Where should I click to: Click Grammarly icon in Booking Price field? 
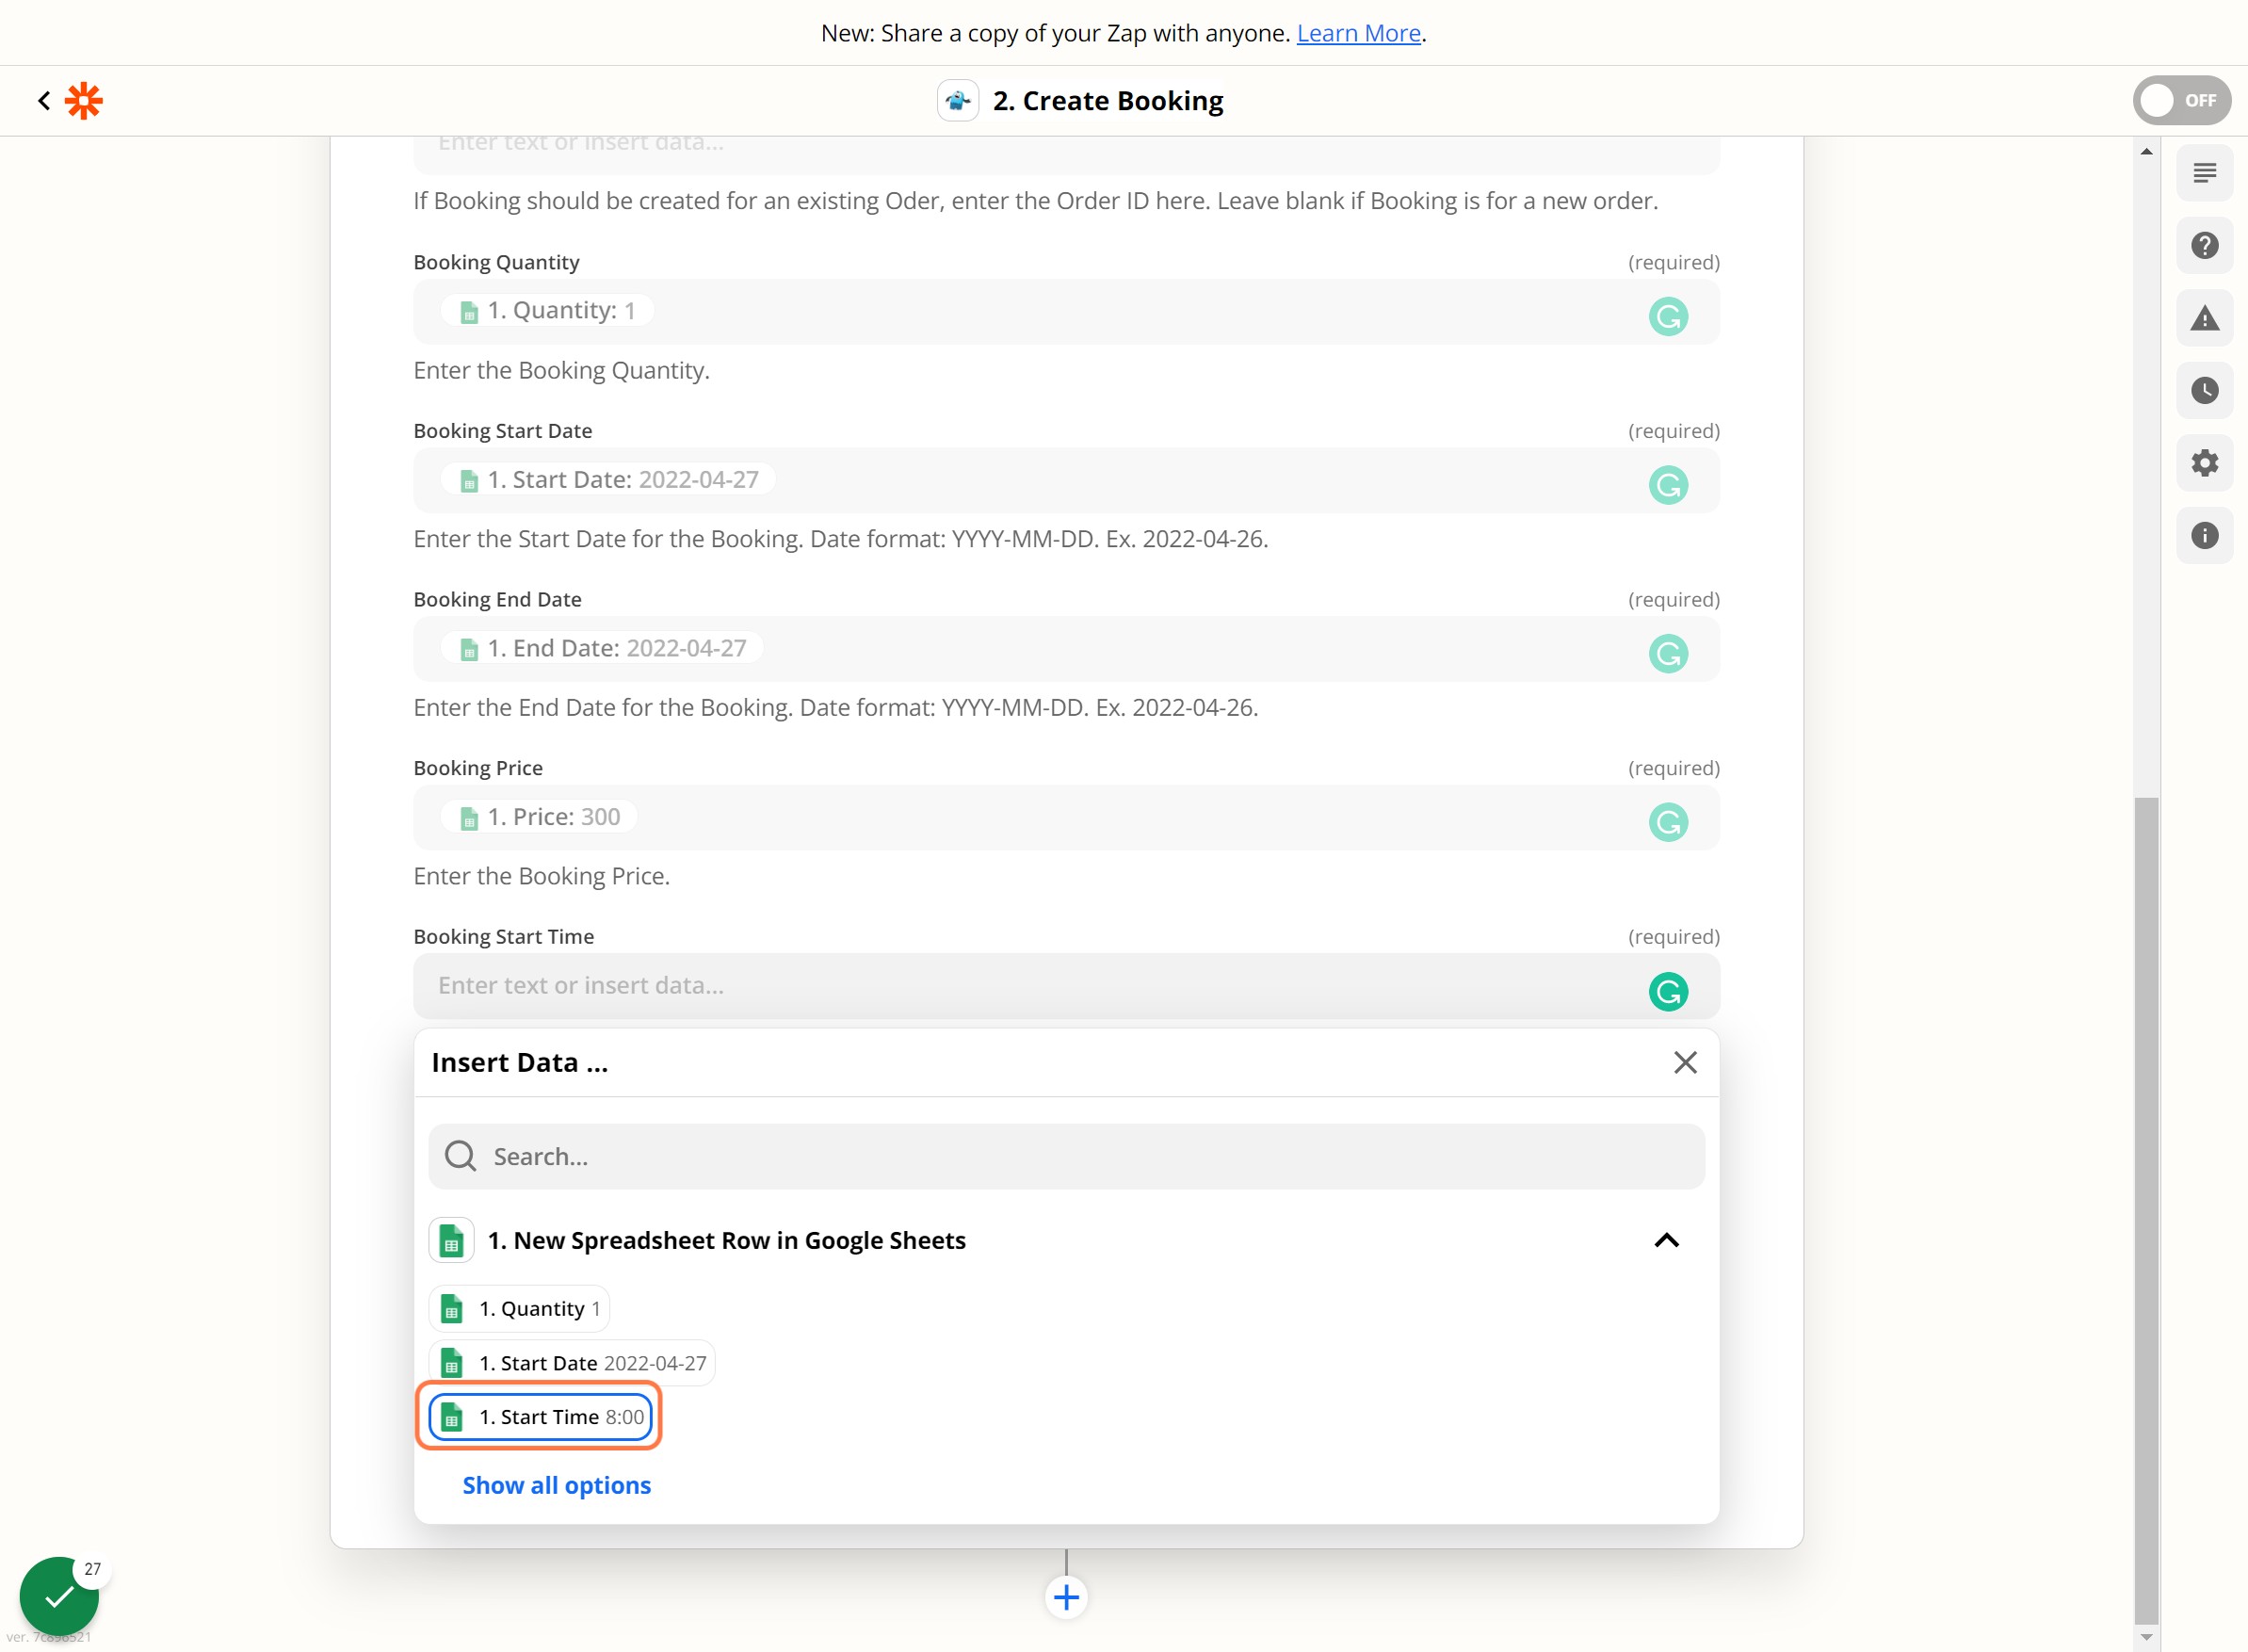point(1668,822)
